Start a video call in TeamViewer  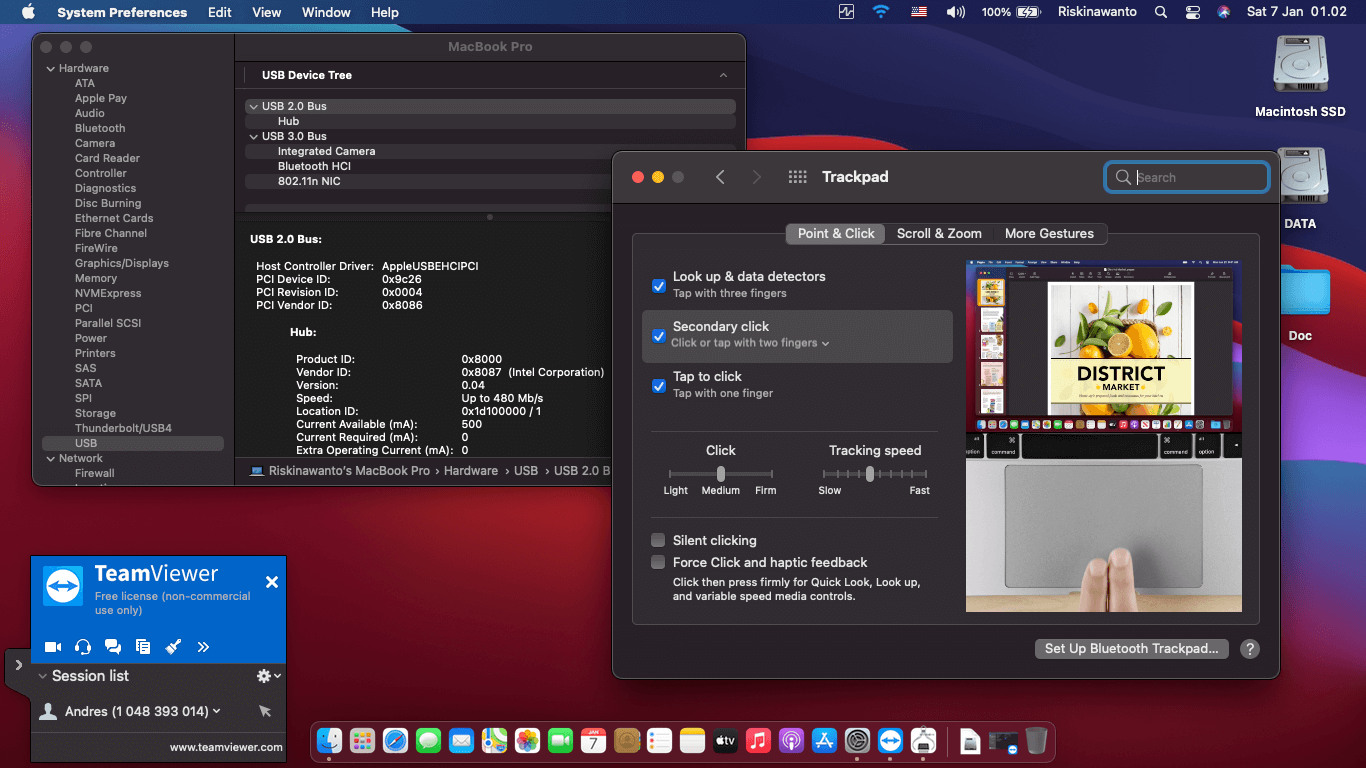52,647
